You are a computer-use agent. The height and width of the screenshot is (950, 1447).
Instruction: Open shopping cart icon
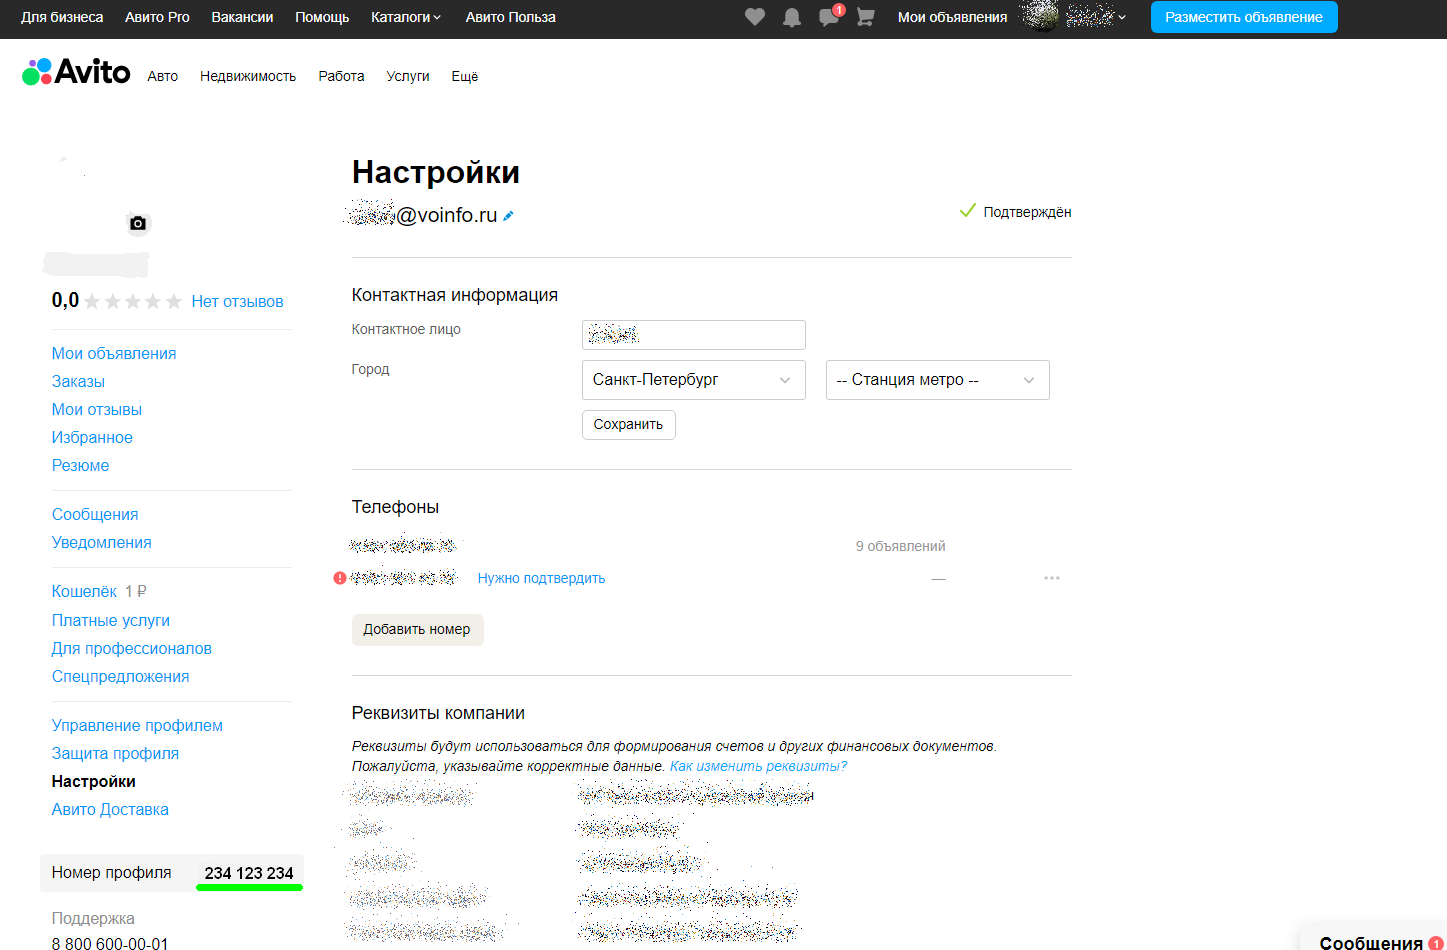[866, 17]
